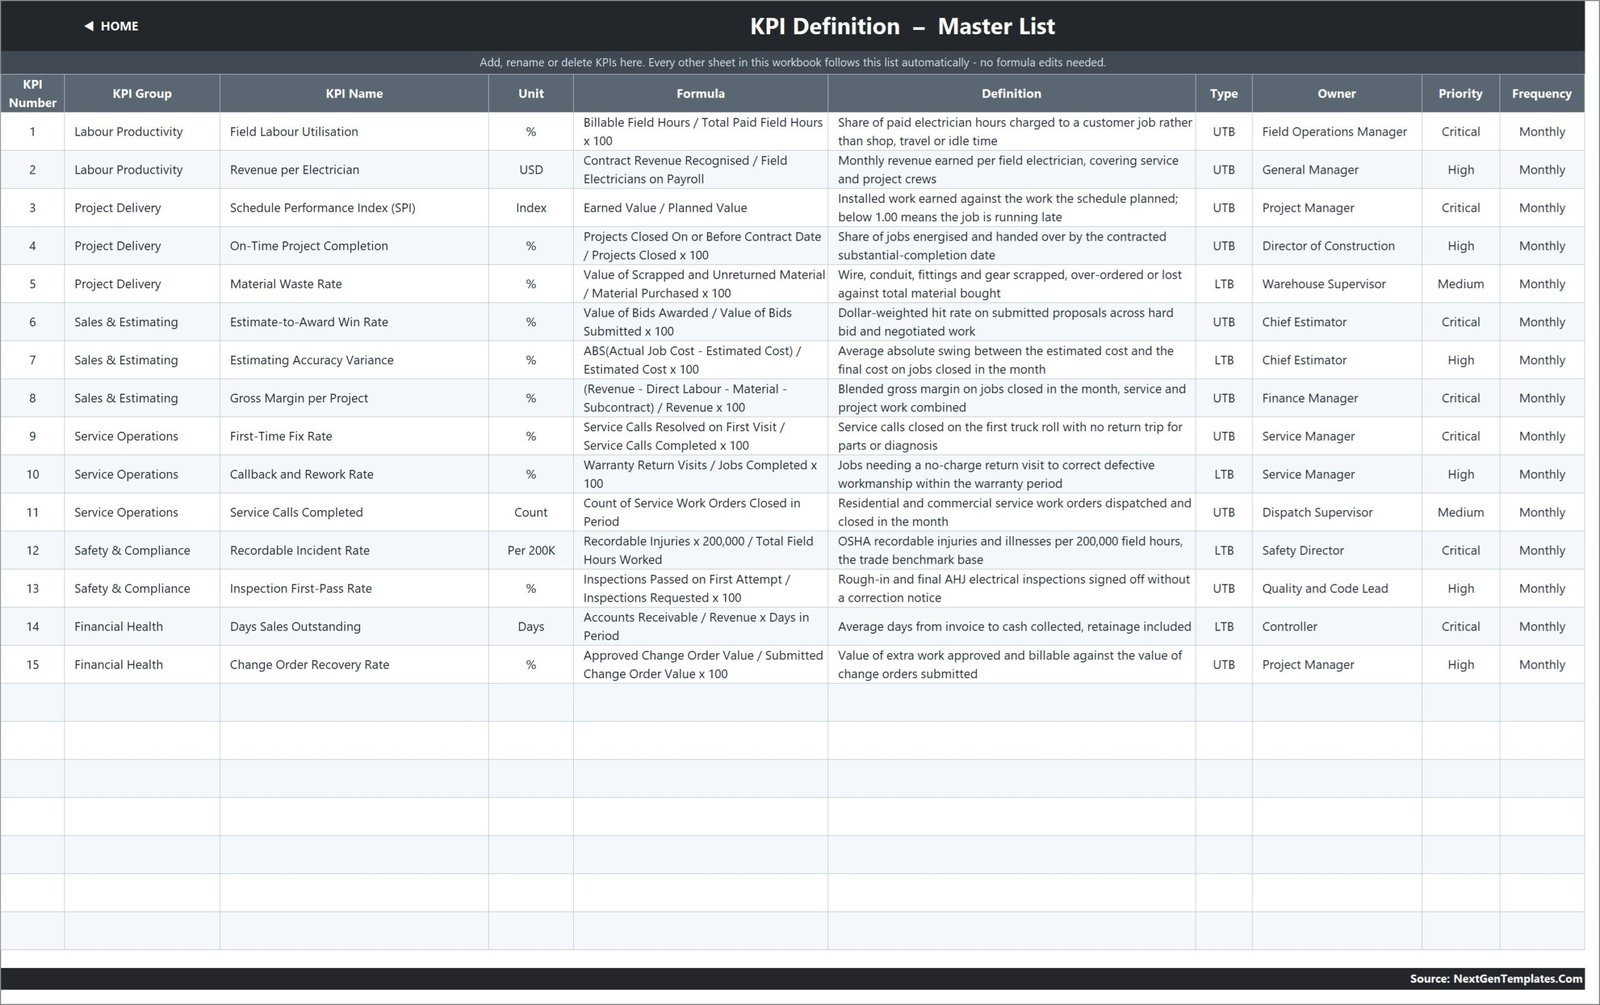Click the Service Calls Completed cell
The width and height of the screenshot is (1600, 1005).
354,512
